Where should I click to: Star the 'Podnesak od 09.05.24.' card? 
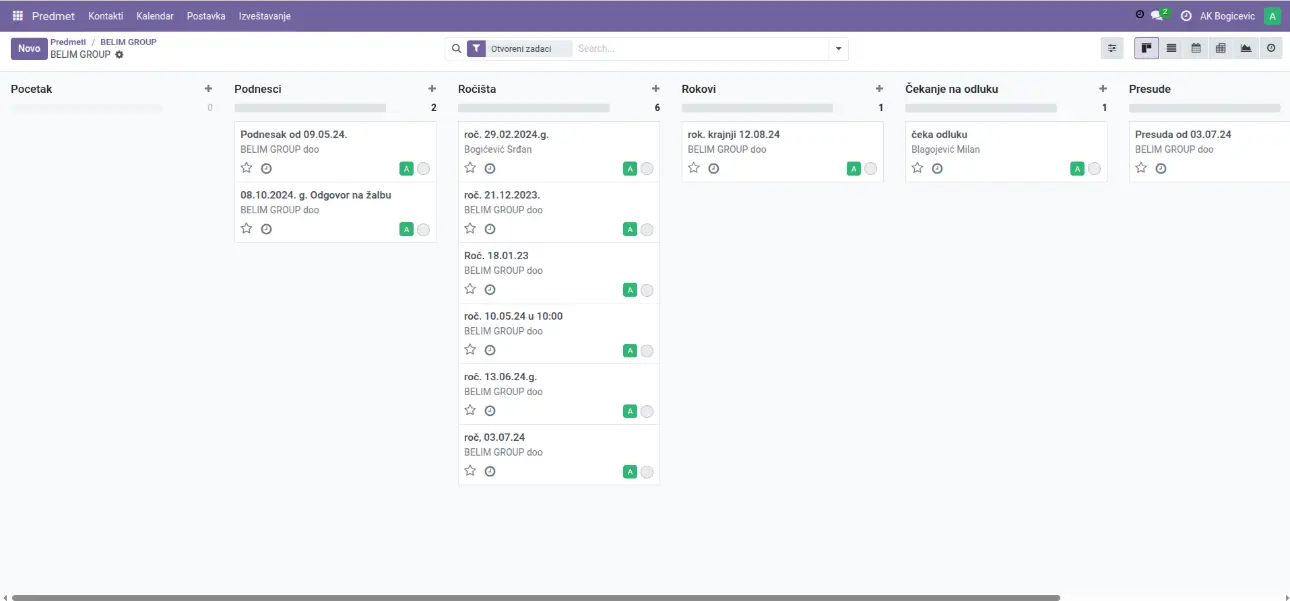(247, 168)
